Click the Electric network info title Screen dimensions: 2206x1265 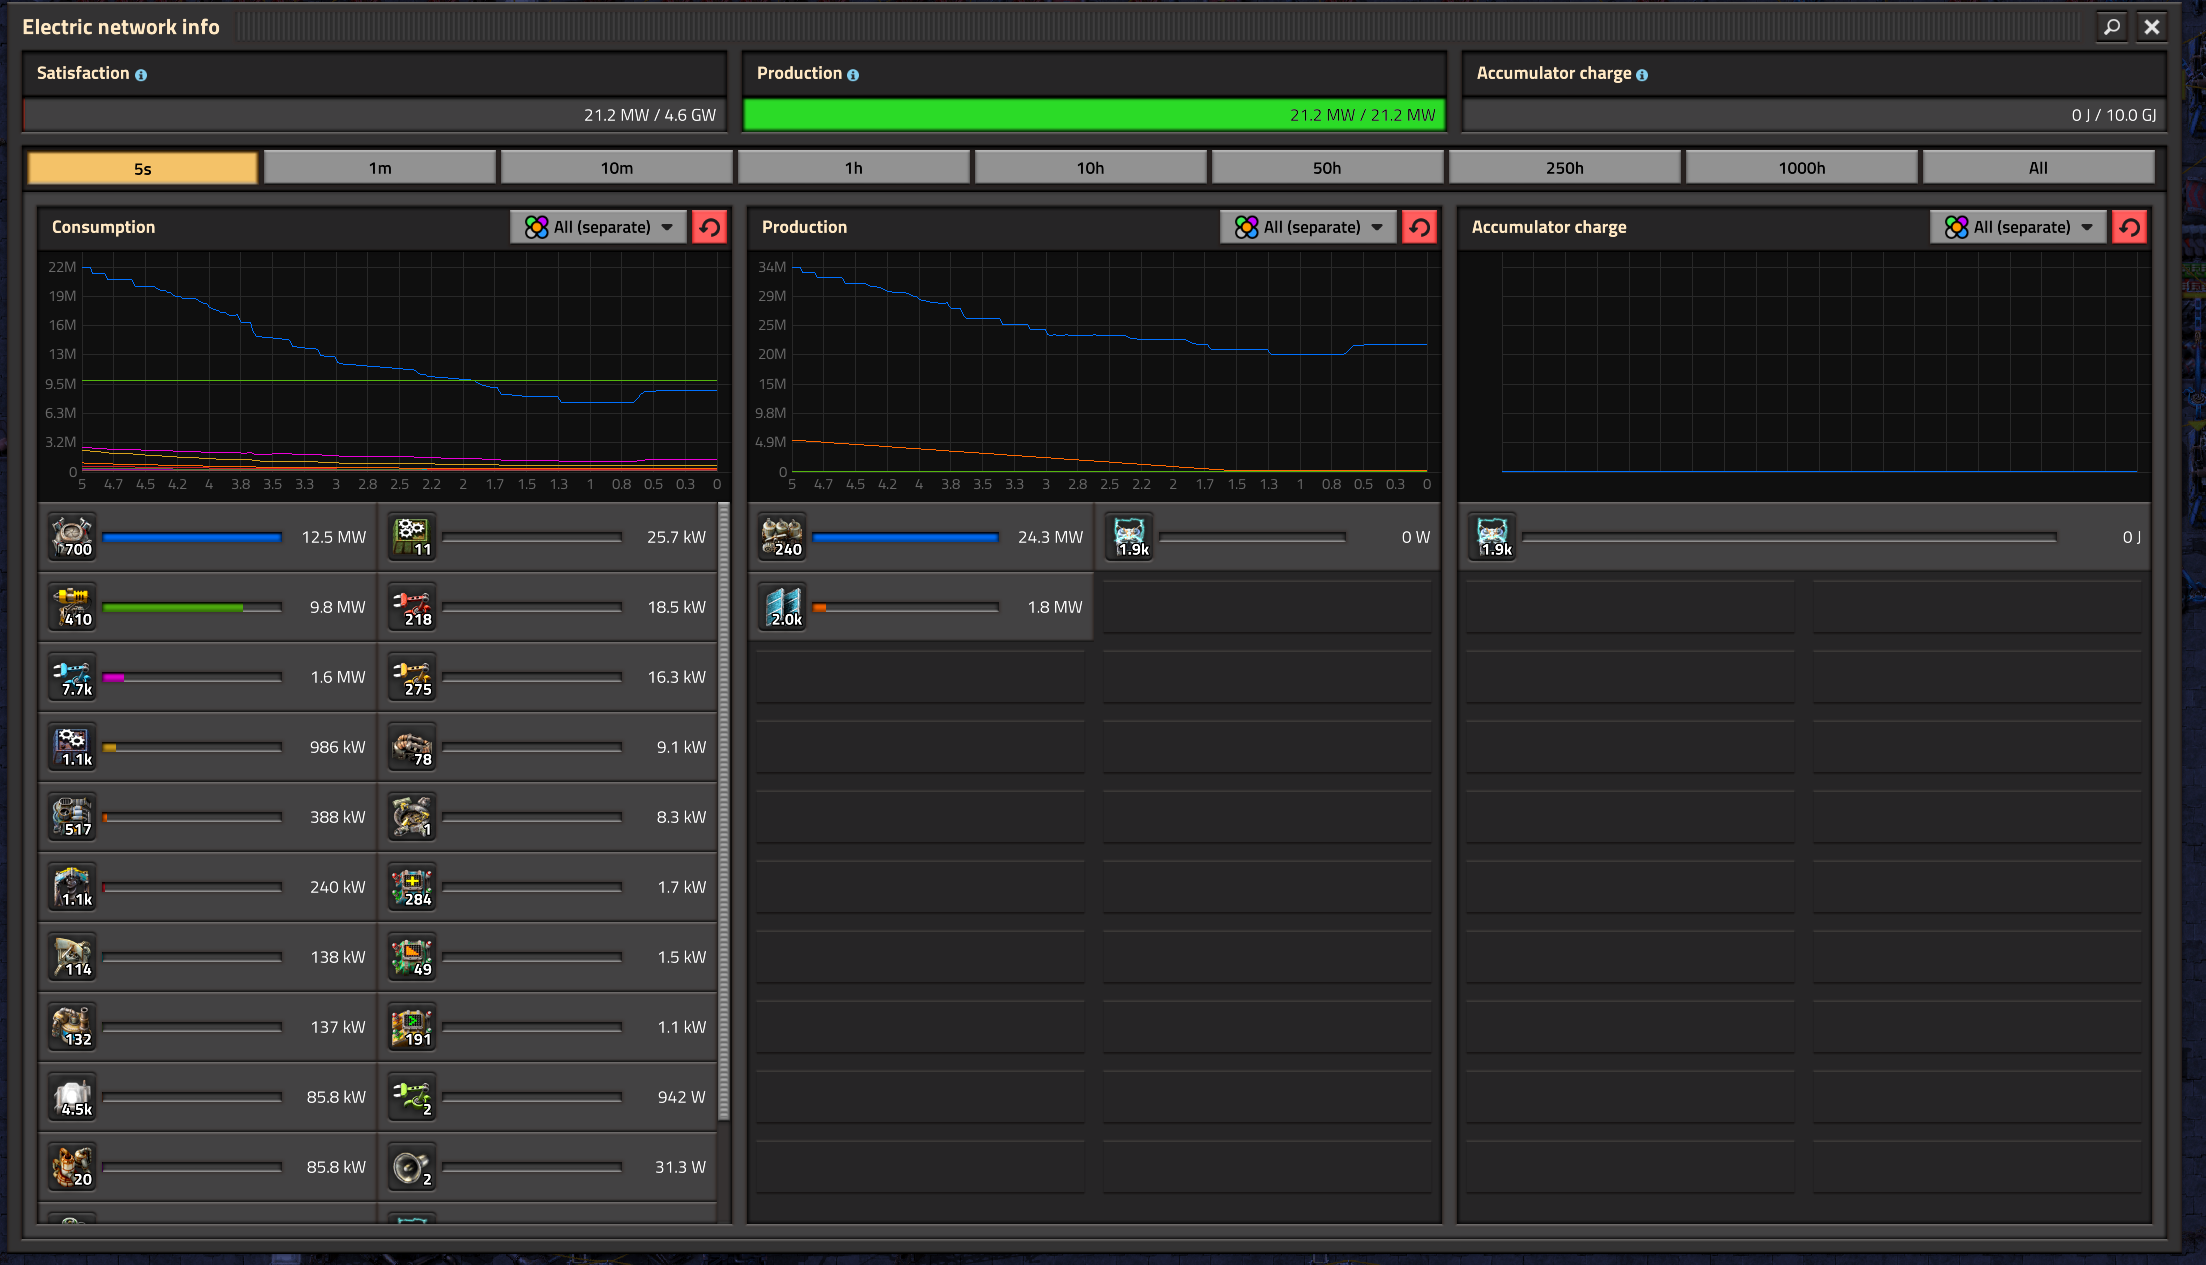coord(121,27)
